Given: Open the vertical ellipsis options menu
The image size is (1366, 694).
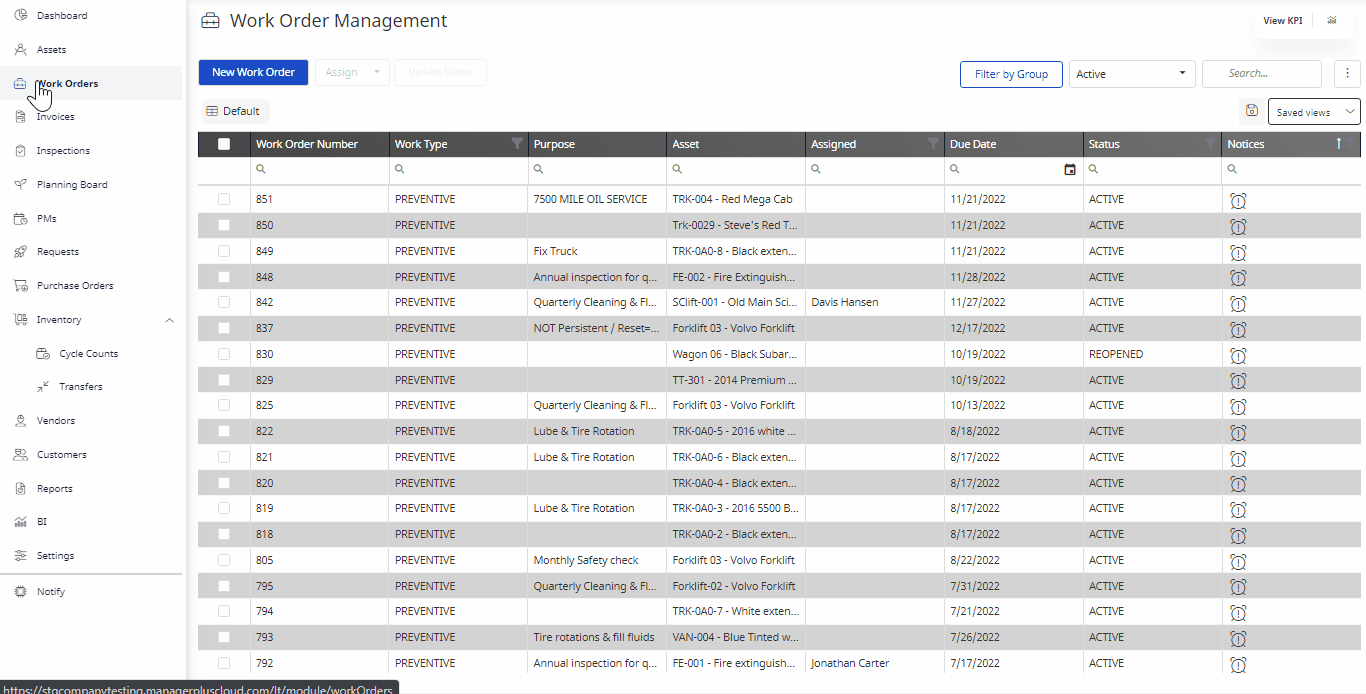Looking at the screenshot, I should click(x=1347, y=73).
